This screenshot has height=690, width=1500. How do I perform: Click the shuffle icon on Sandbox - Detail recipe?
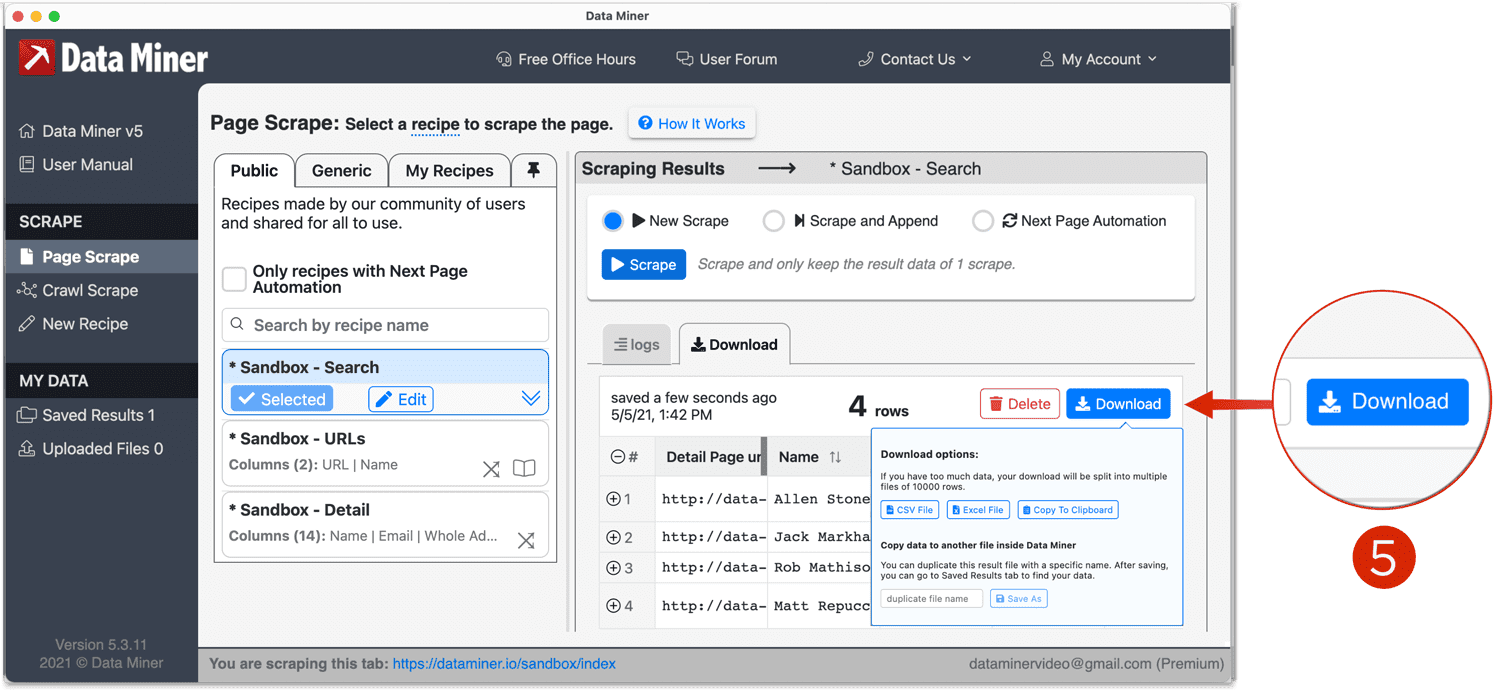(x=526, y=539)
